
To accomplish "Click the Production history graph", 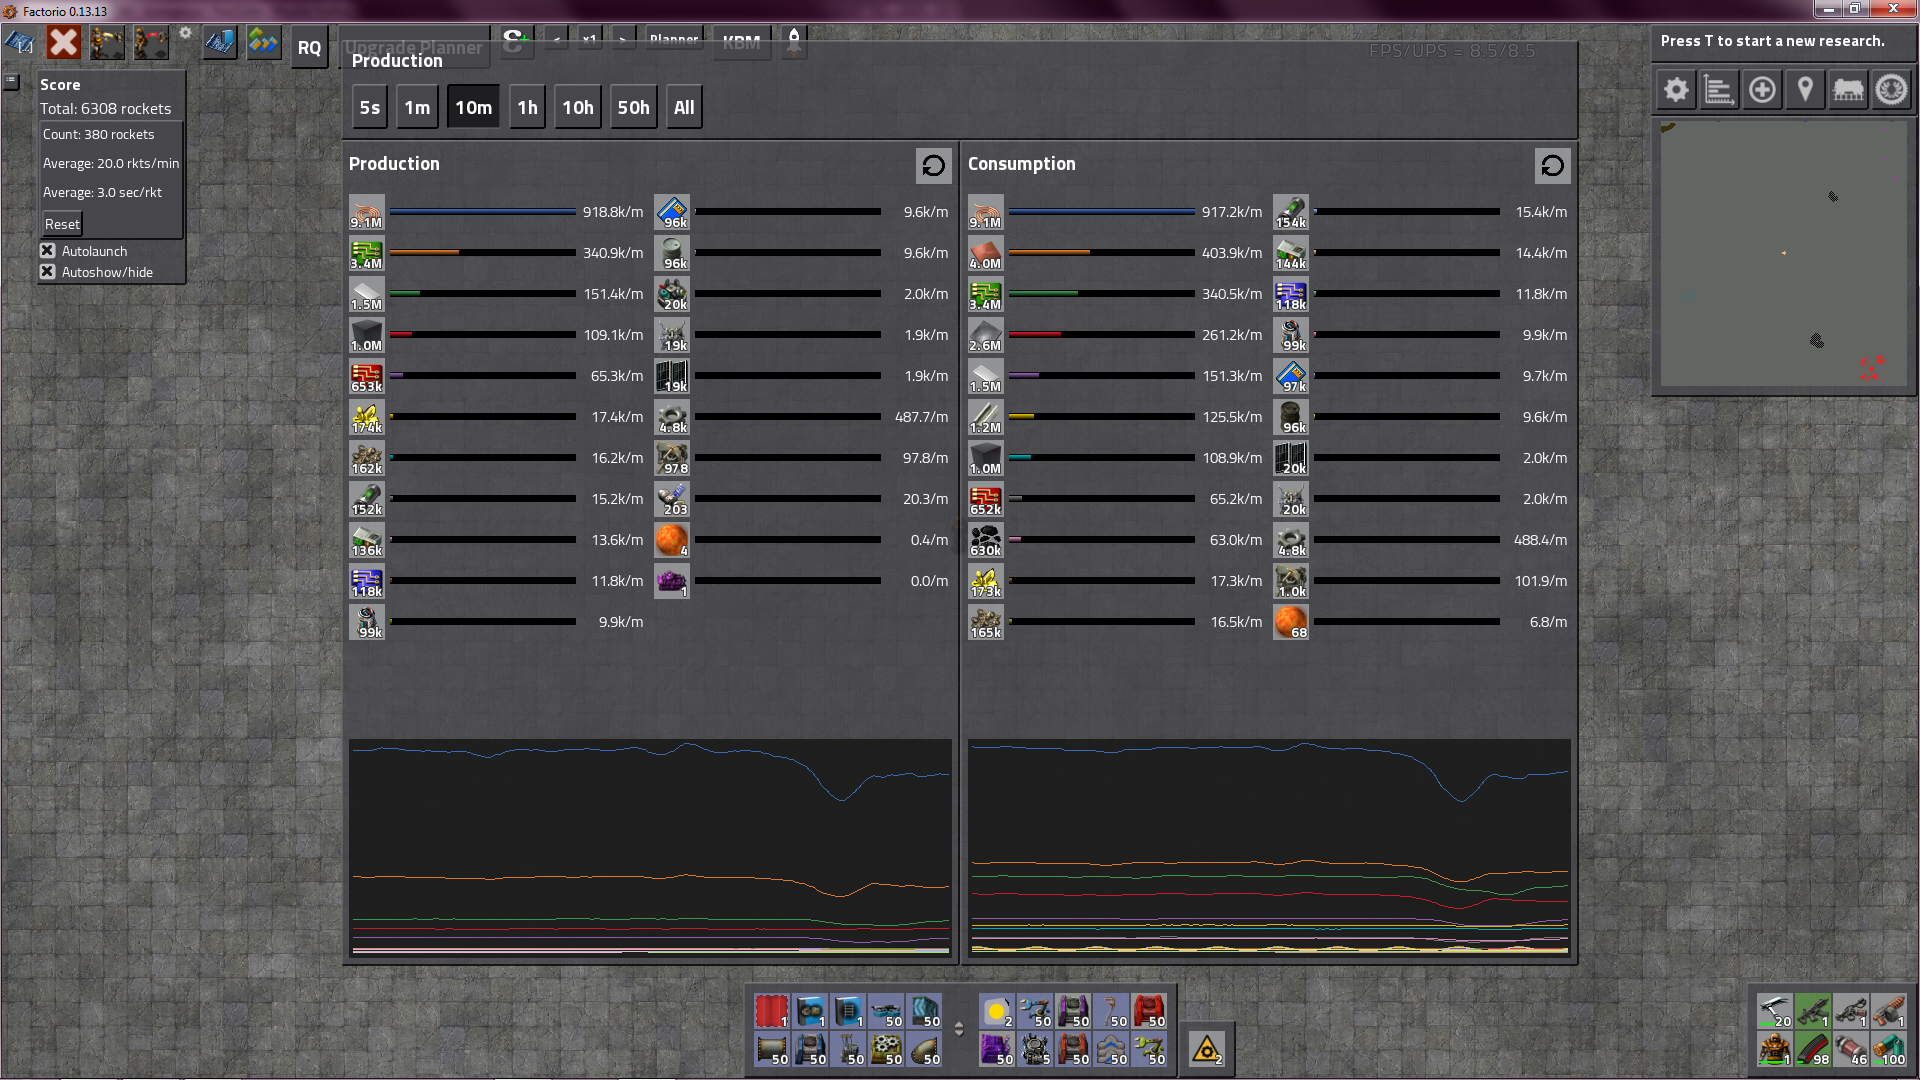I will coord(650,848).
